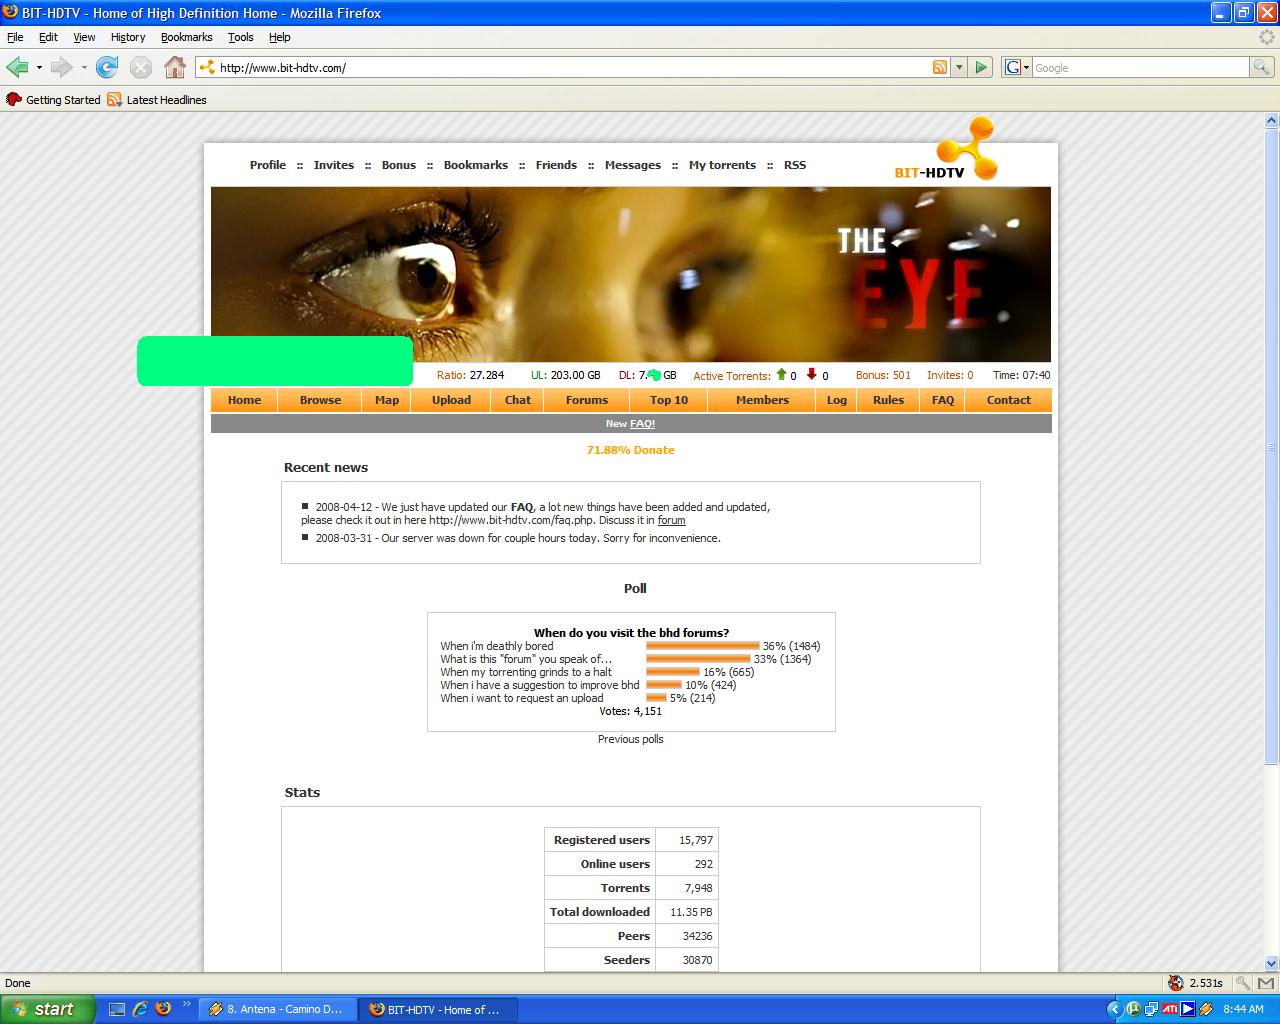Click the network connection tray icon
1280x1024 pixels.
1152,1009
